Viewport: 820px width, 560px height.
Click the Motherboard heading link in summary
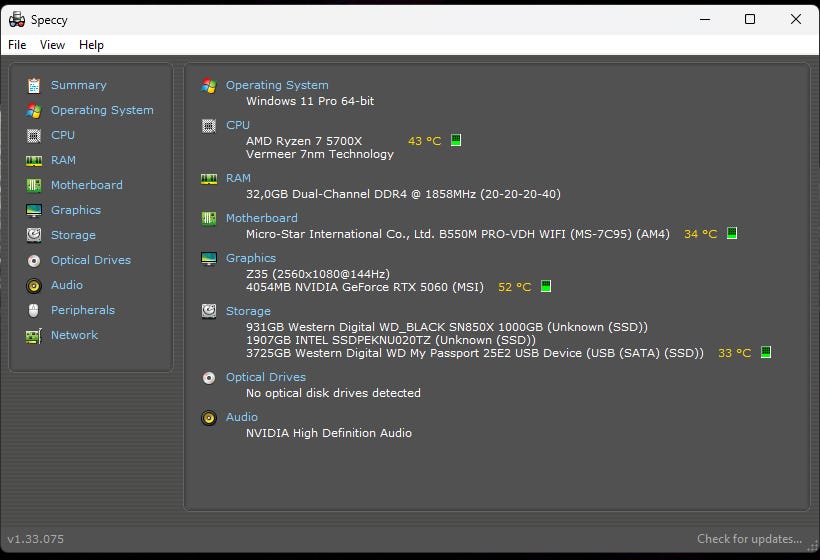pos(262,218)
